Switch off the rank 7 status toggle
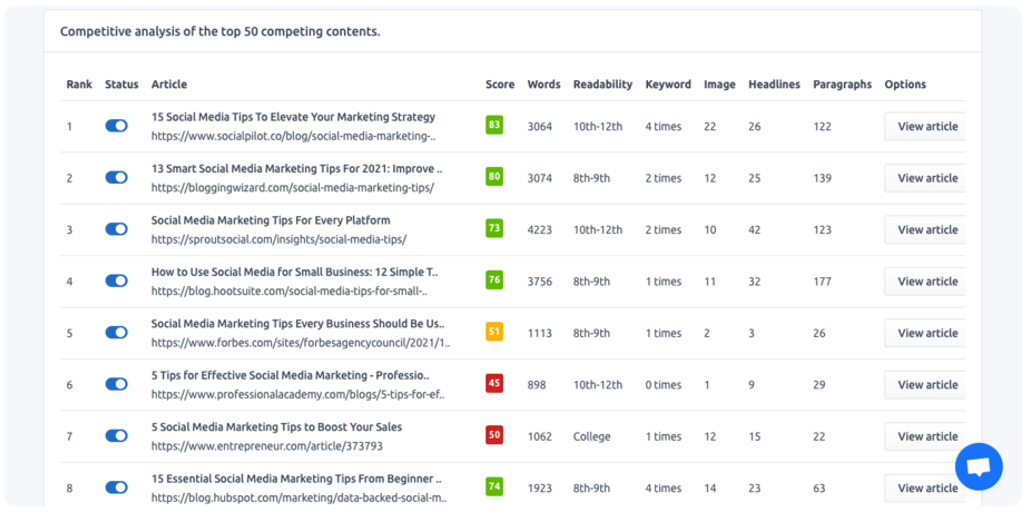The image size is (1024, 512). tap(116, 436)
